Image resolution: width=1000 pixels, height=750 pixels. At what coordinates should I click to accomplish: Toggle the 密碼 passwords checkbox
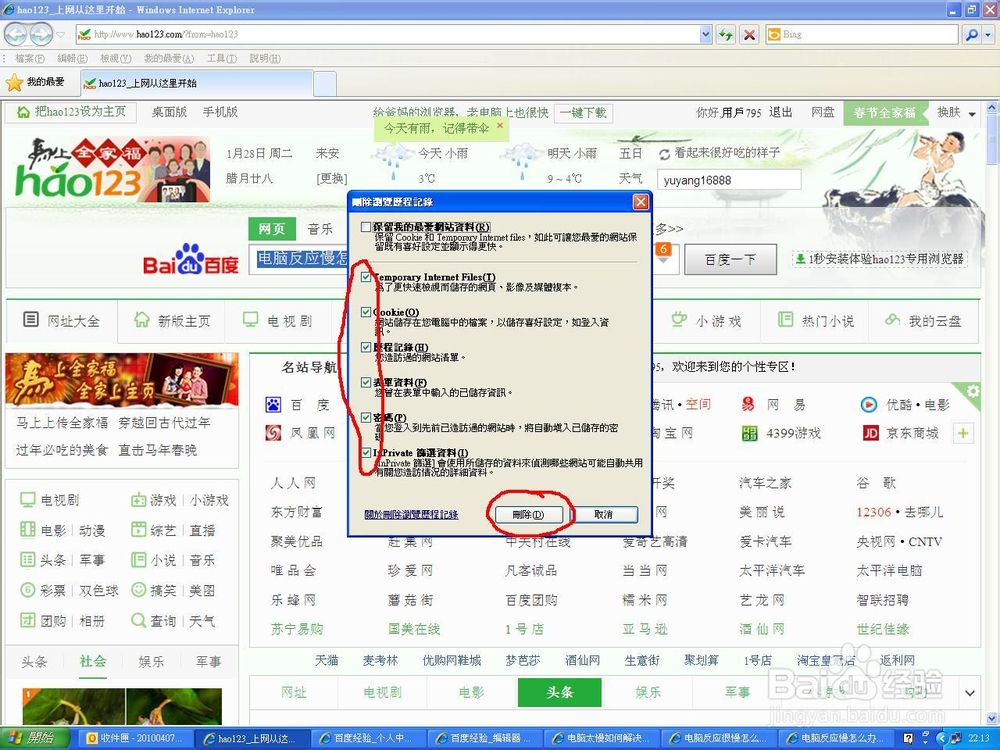tap(365, 417)
